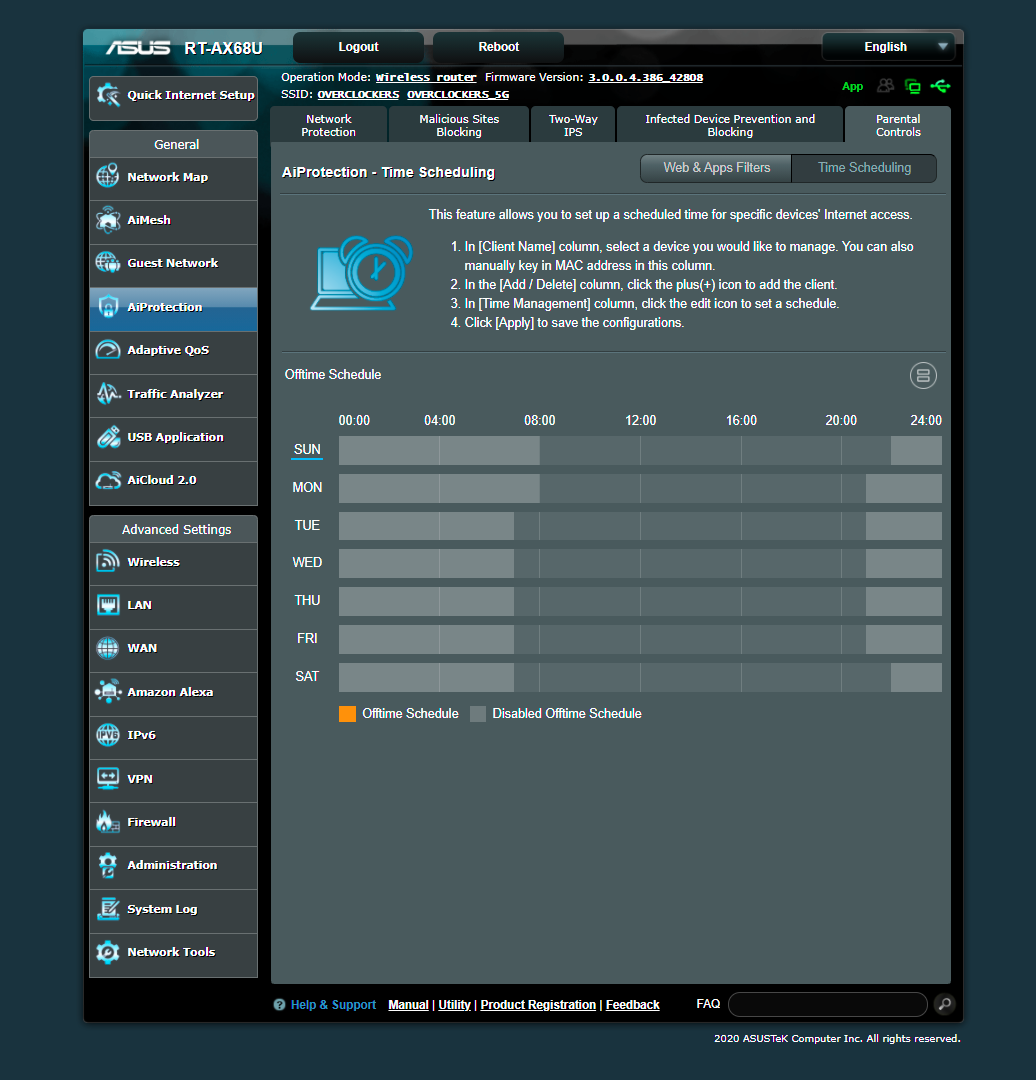Open the English language dropdown
The width and height of the screenshot is (1036, 1080).
(x=889, y=47)
